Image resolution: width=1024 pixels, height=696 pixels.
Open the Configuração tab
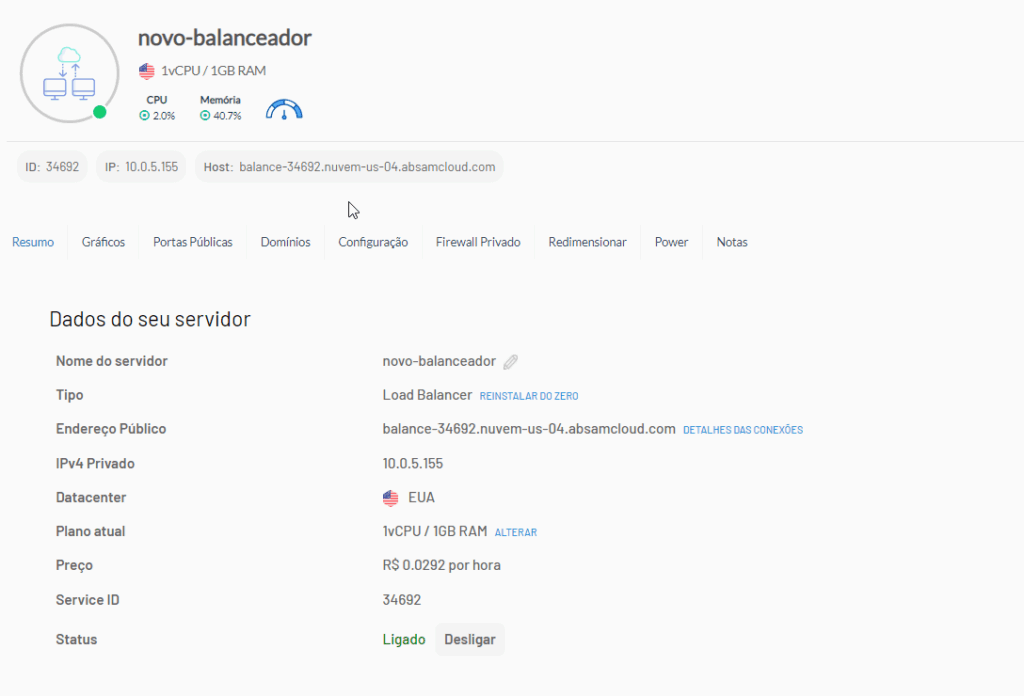(x=373, y=242)
